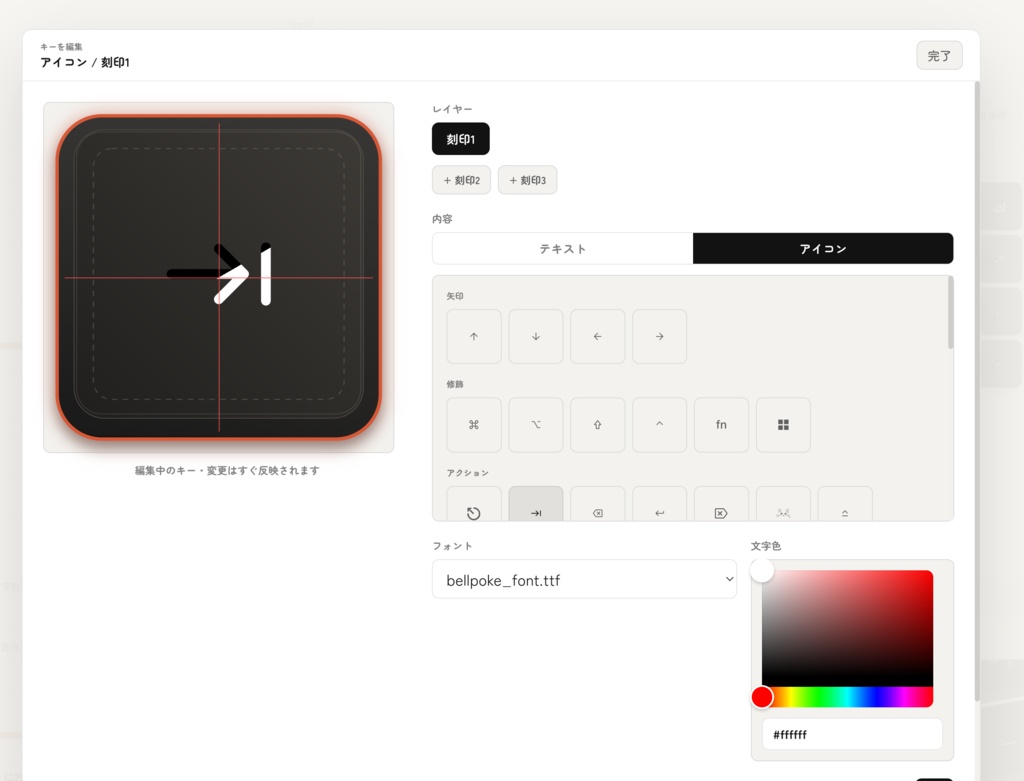Select the eject icon
1024x781 pixels.
click(845, 504)
